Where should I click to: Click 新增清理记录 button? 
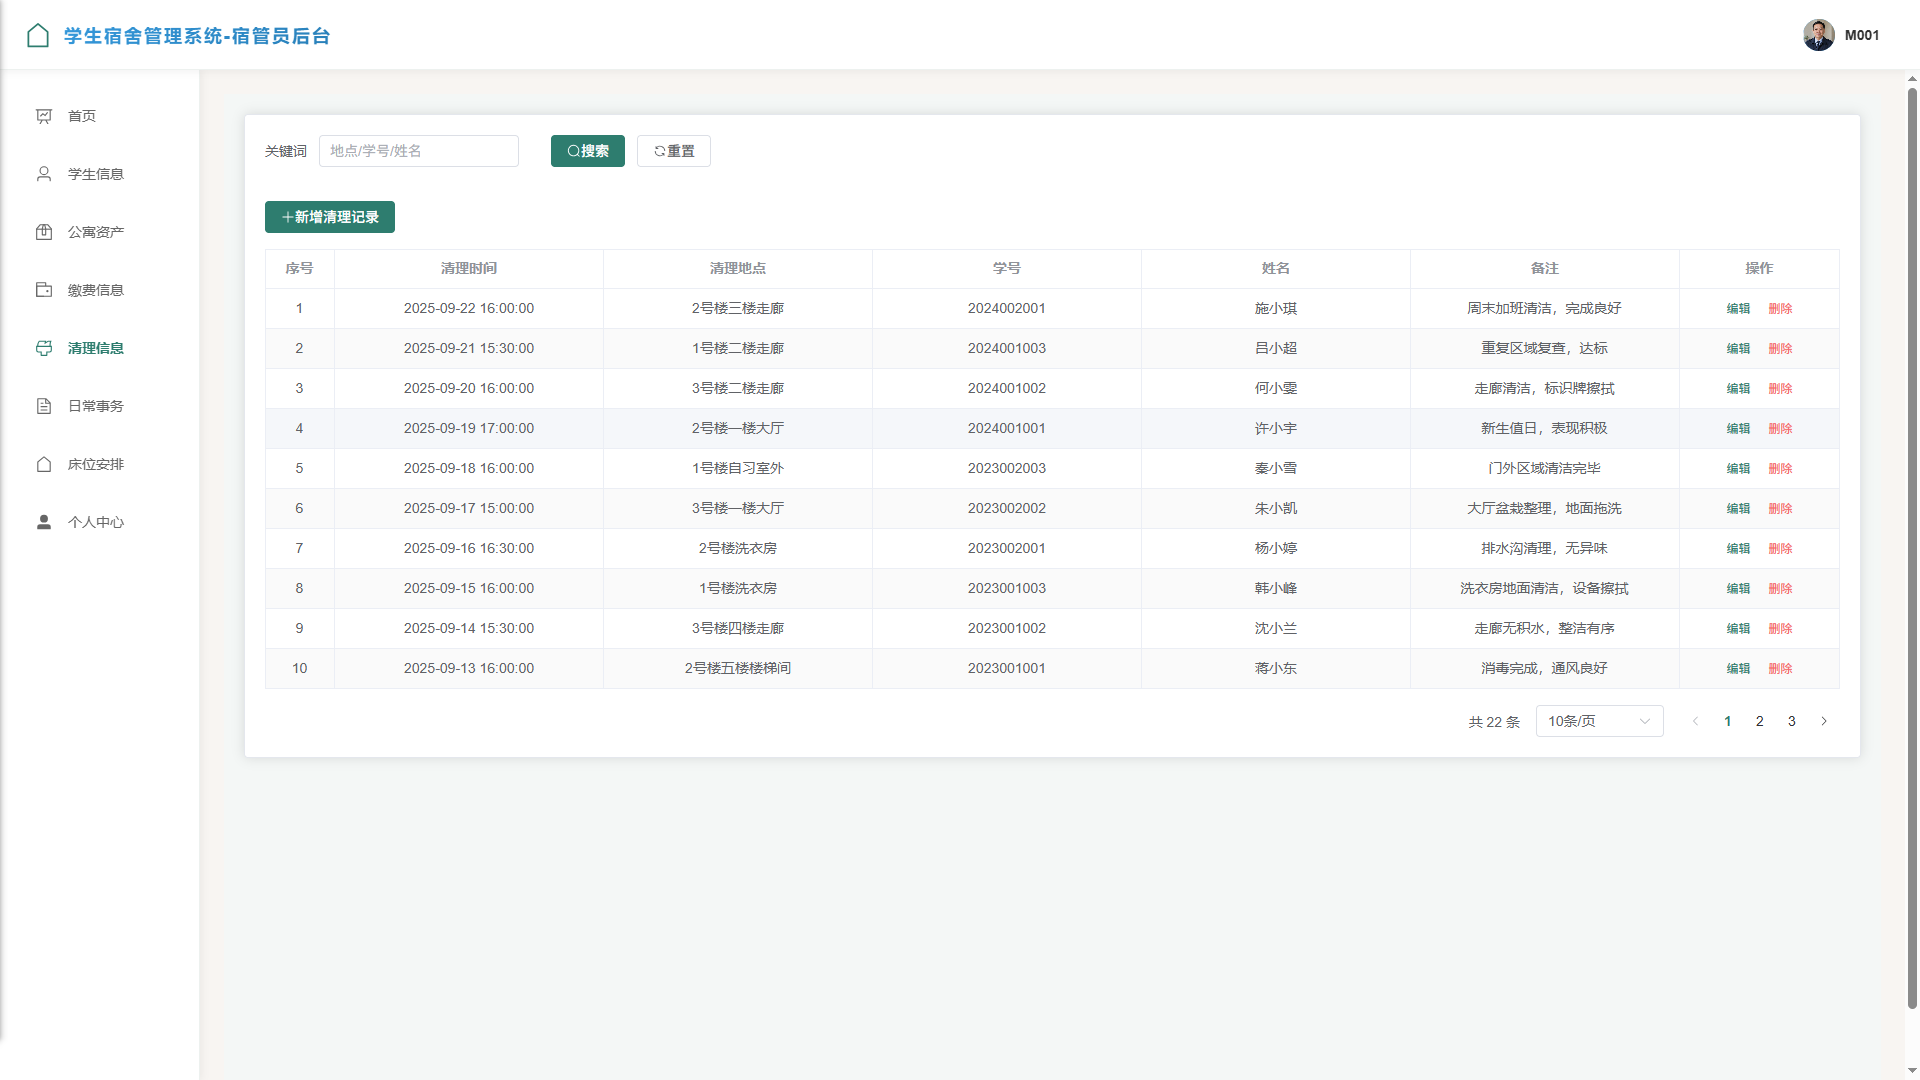[x=330, y=217]
